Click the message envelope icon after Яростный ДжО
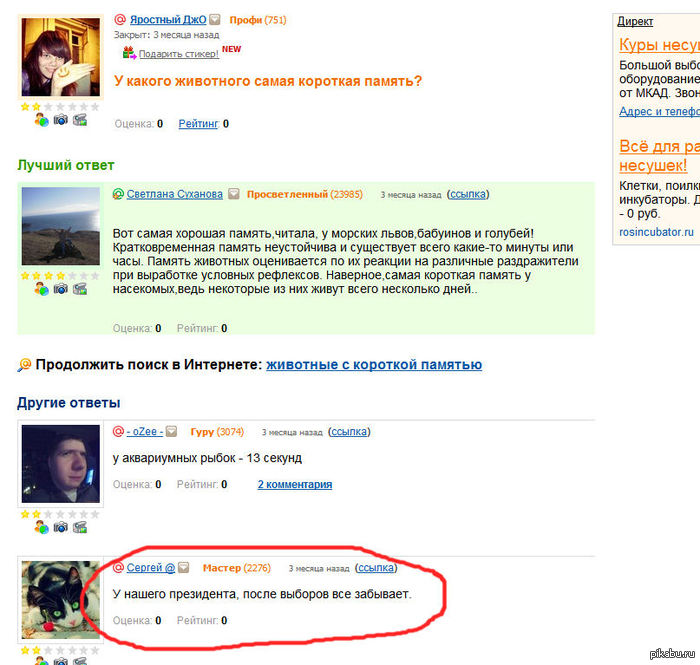This screenshot has width=700, height=665. [x=215, y=19]
